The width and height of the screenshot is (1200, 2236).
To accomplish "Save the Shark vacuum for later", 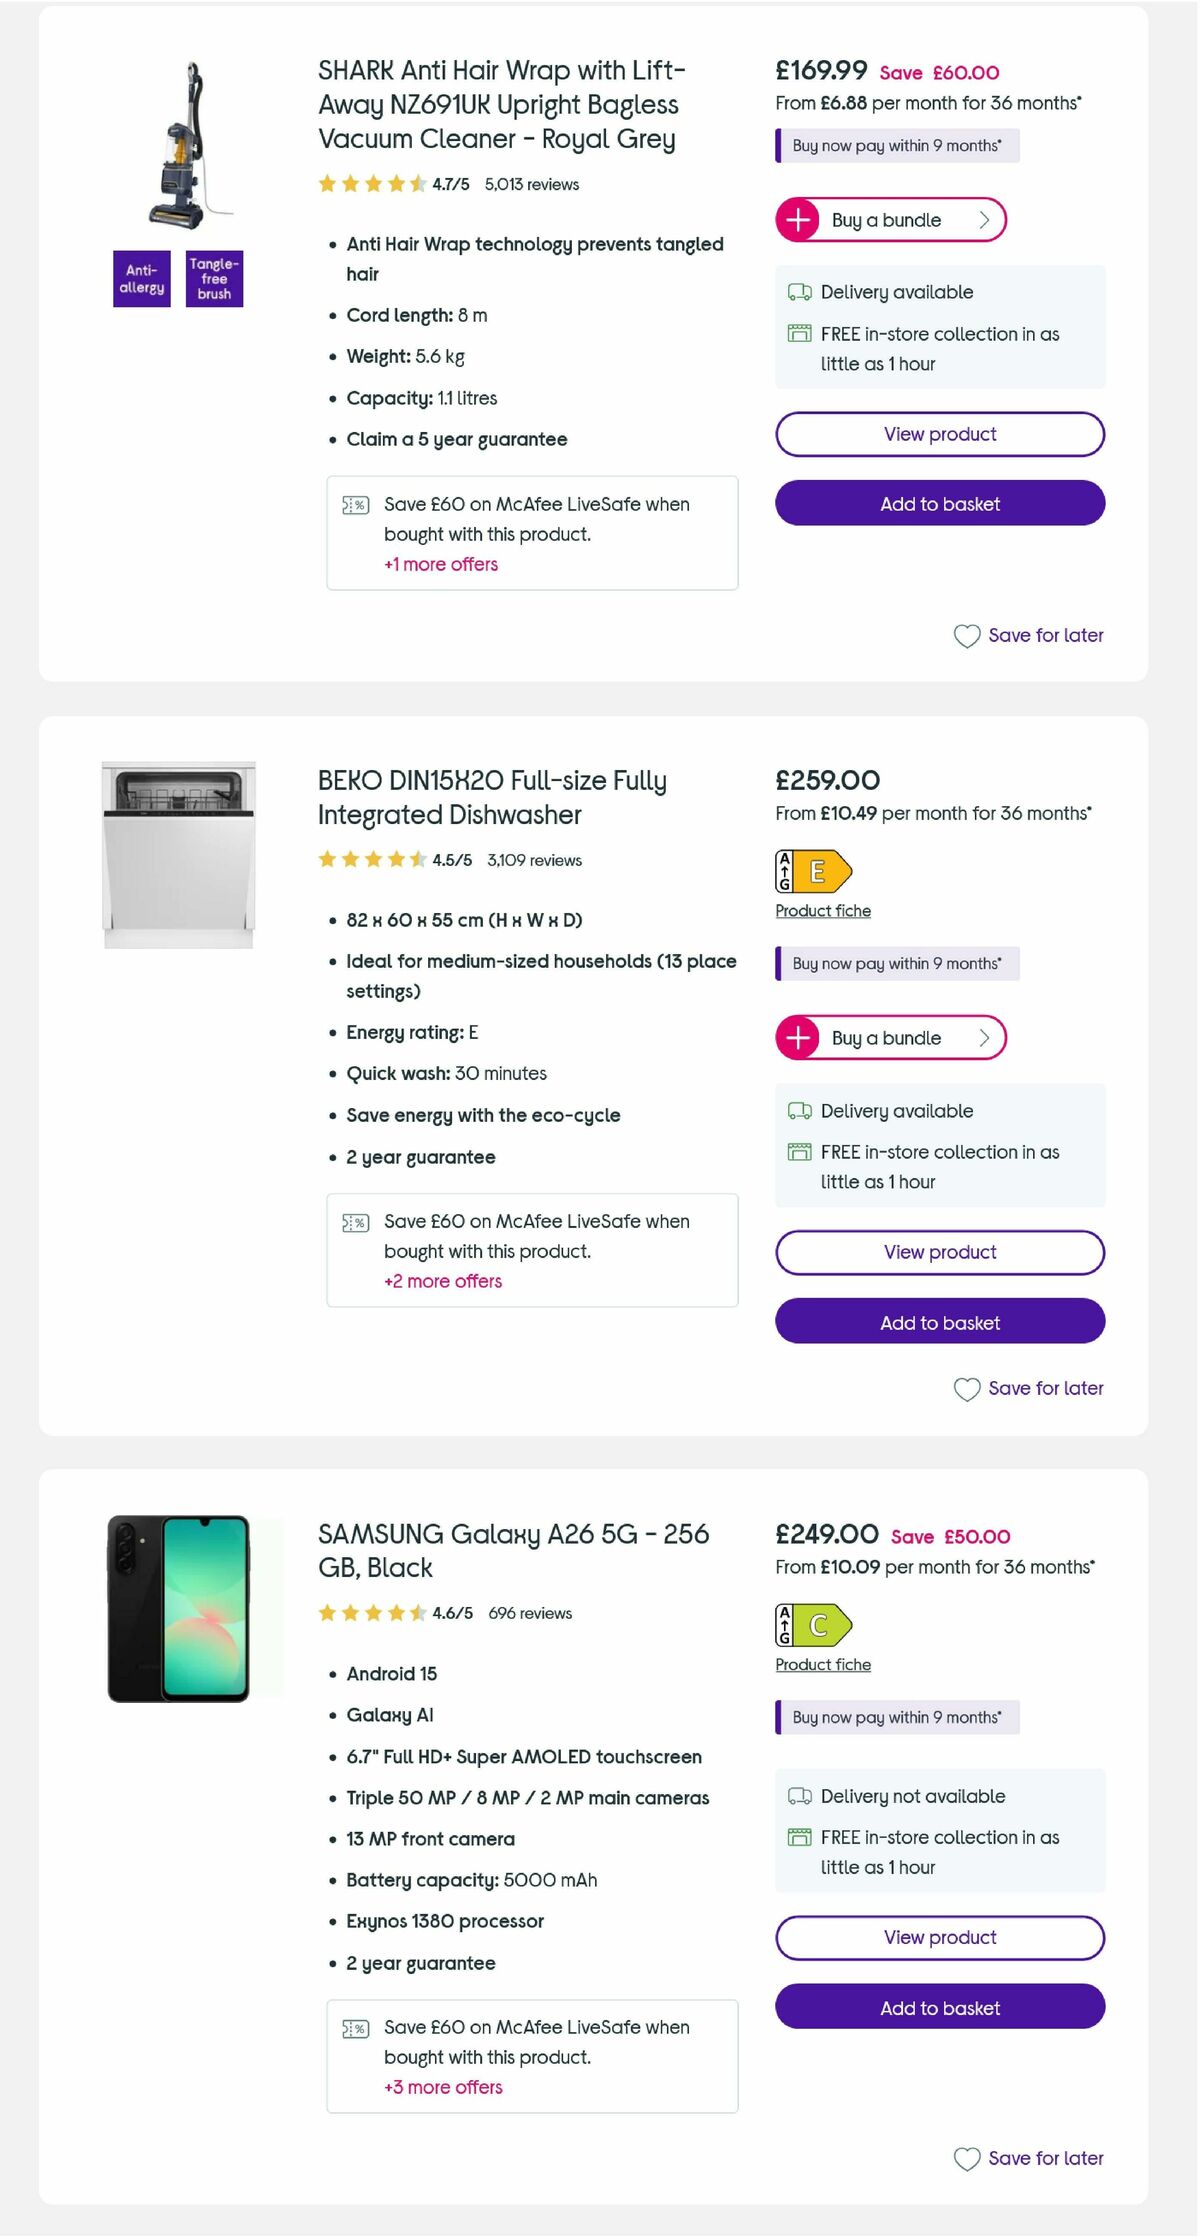I will pyautogui.click(x=1030, y=635).
